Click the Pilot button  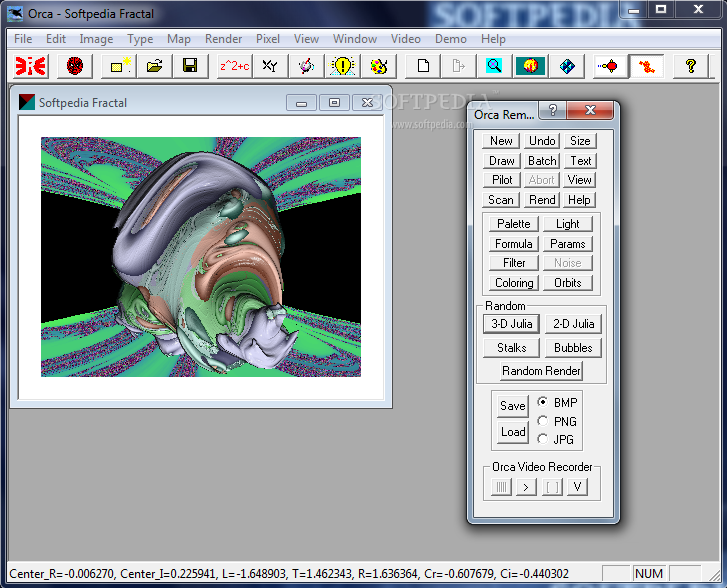coord(501,179)
